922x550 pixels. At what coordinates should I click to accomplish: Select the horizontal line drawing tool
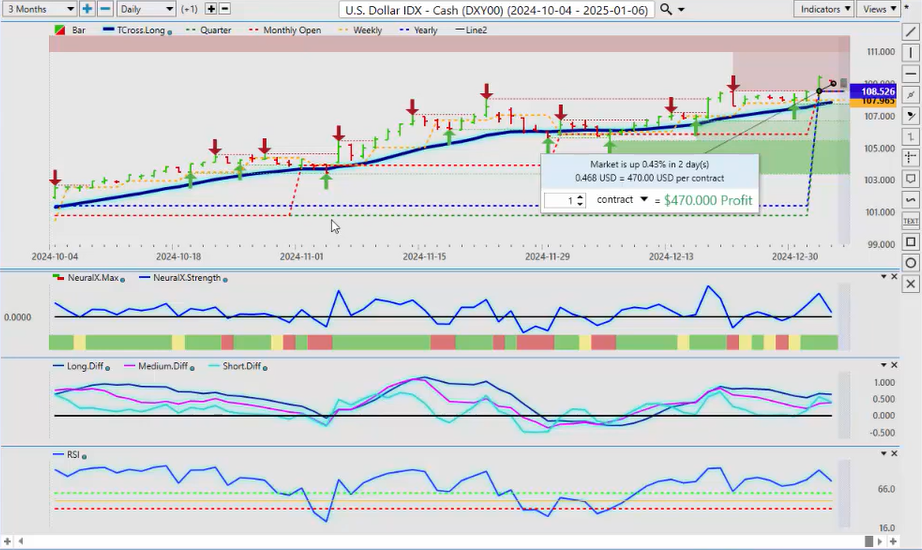click(x=911, y=74)
